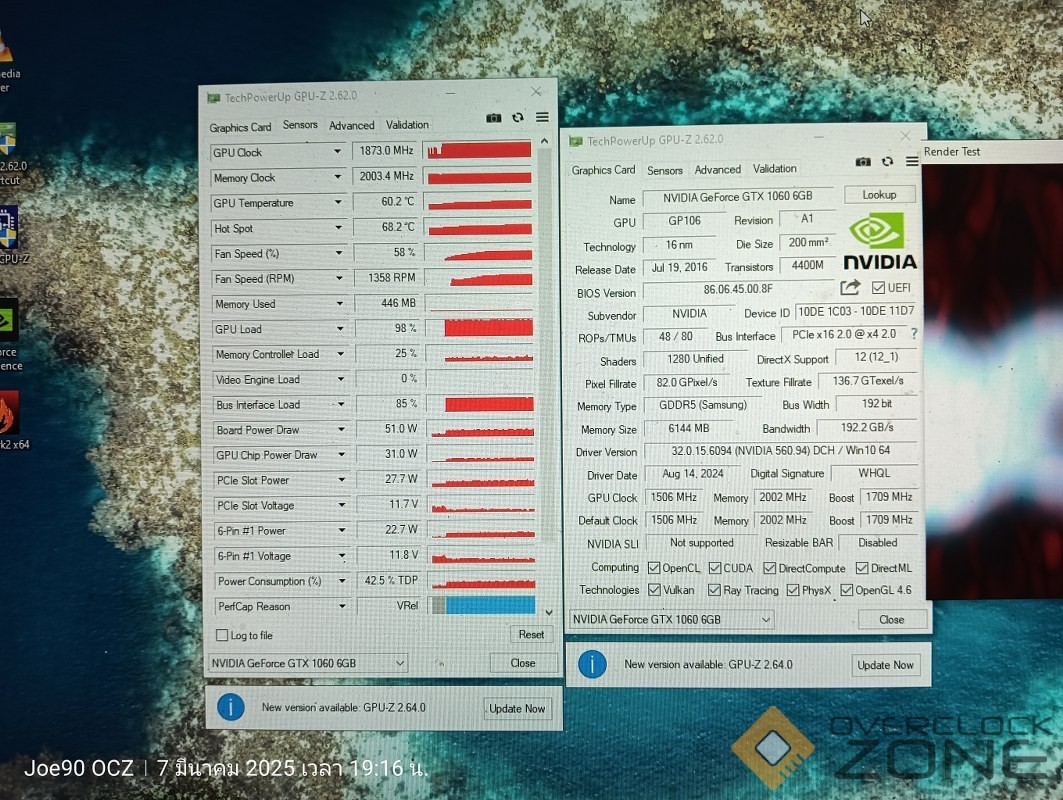Image resolution: width=1063 pixels, height=800 pixels.
Task: Sensors list scrollbar down arrow
Action: (x=549, y=612)
